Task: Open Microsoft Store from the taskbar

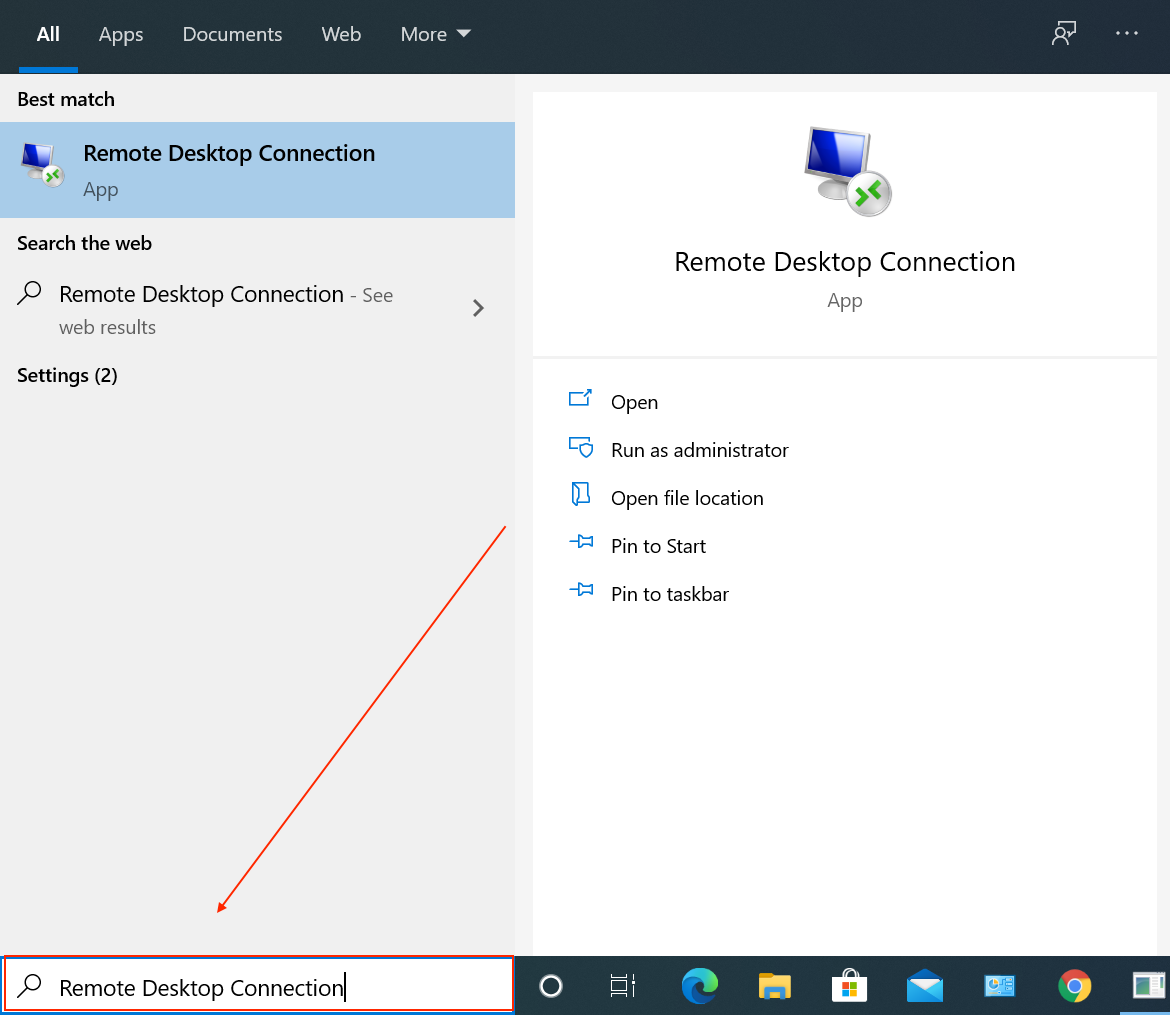Action: pos(849,986)
